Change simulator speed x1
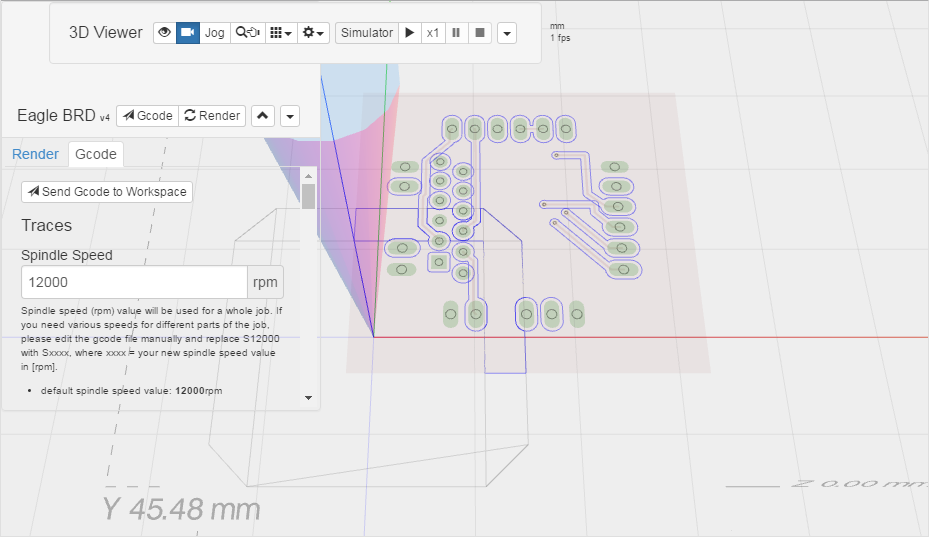Image resolution: width=929 pixels, height=537 pixels. [x=433, y=33]
